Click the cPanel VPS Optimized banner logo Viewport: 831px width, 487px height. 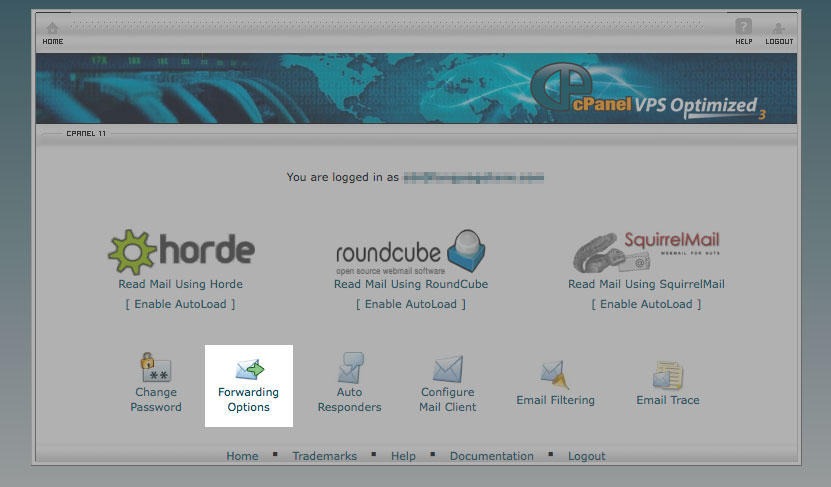pyautogui.click(x=648, y=91)
